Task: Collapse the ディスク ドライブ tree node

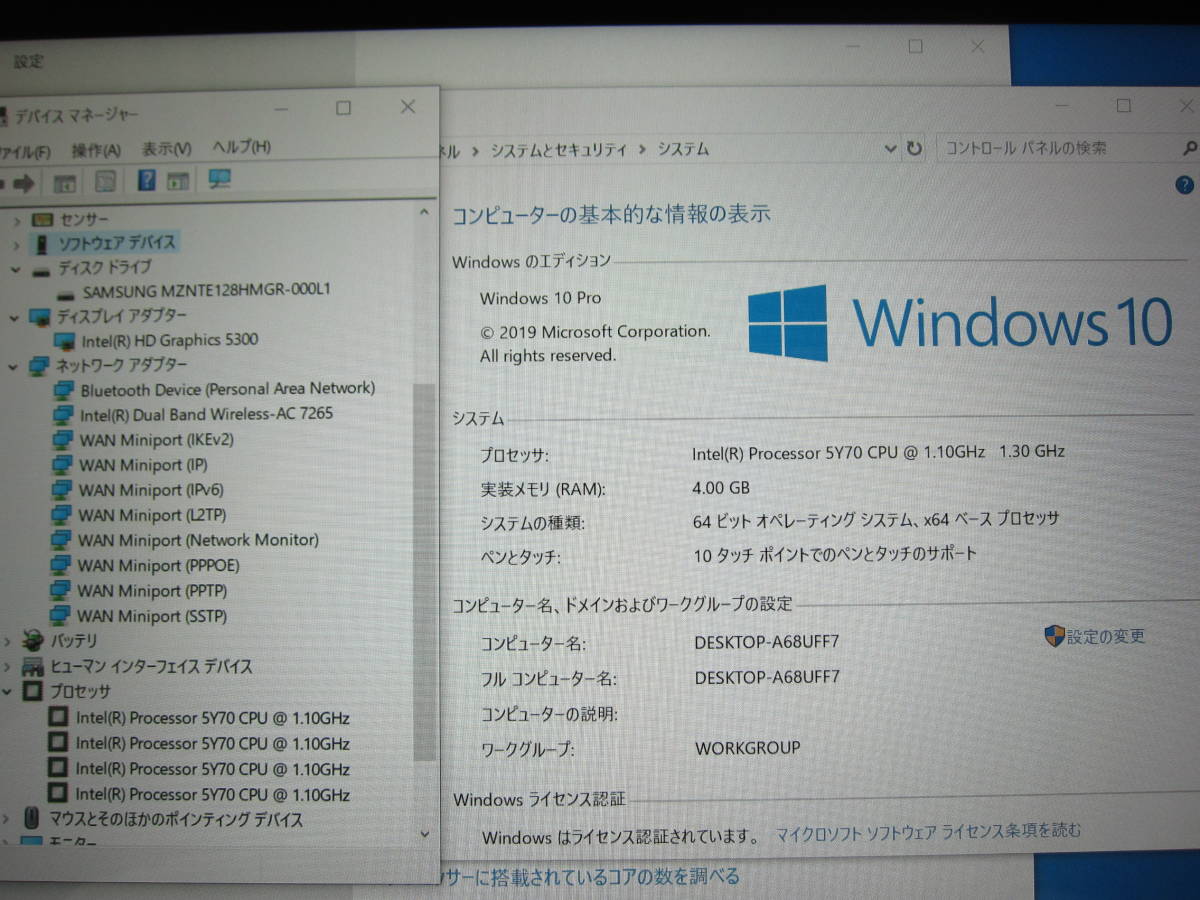Action: click(15, 269)
